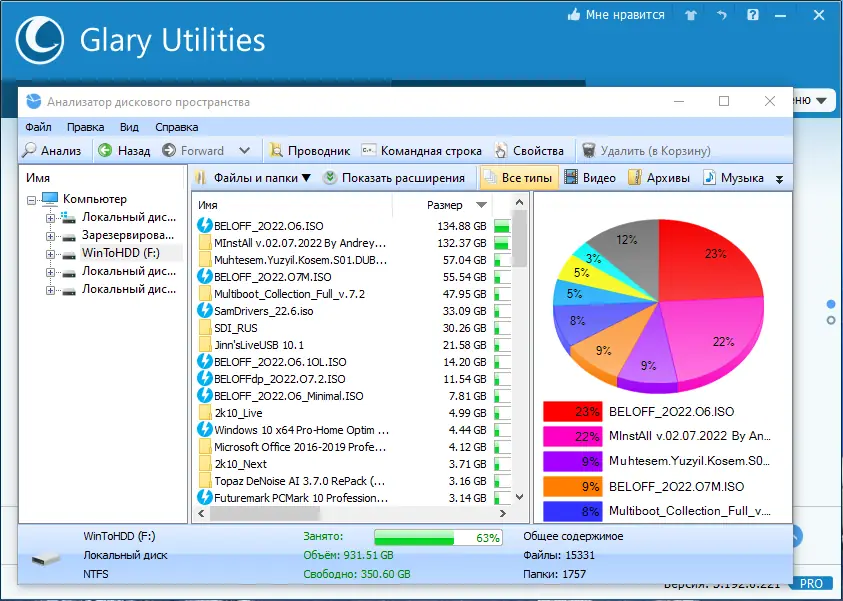Click the Forward arrow icon
Screen dimensions: 843x601
coord(169,151)
